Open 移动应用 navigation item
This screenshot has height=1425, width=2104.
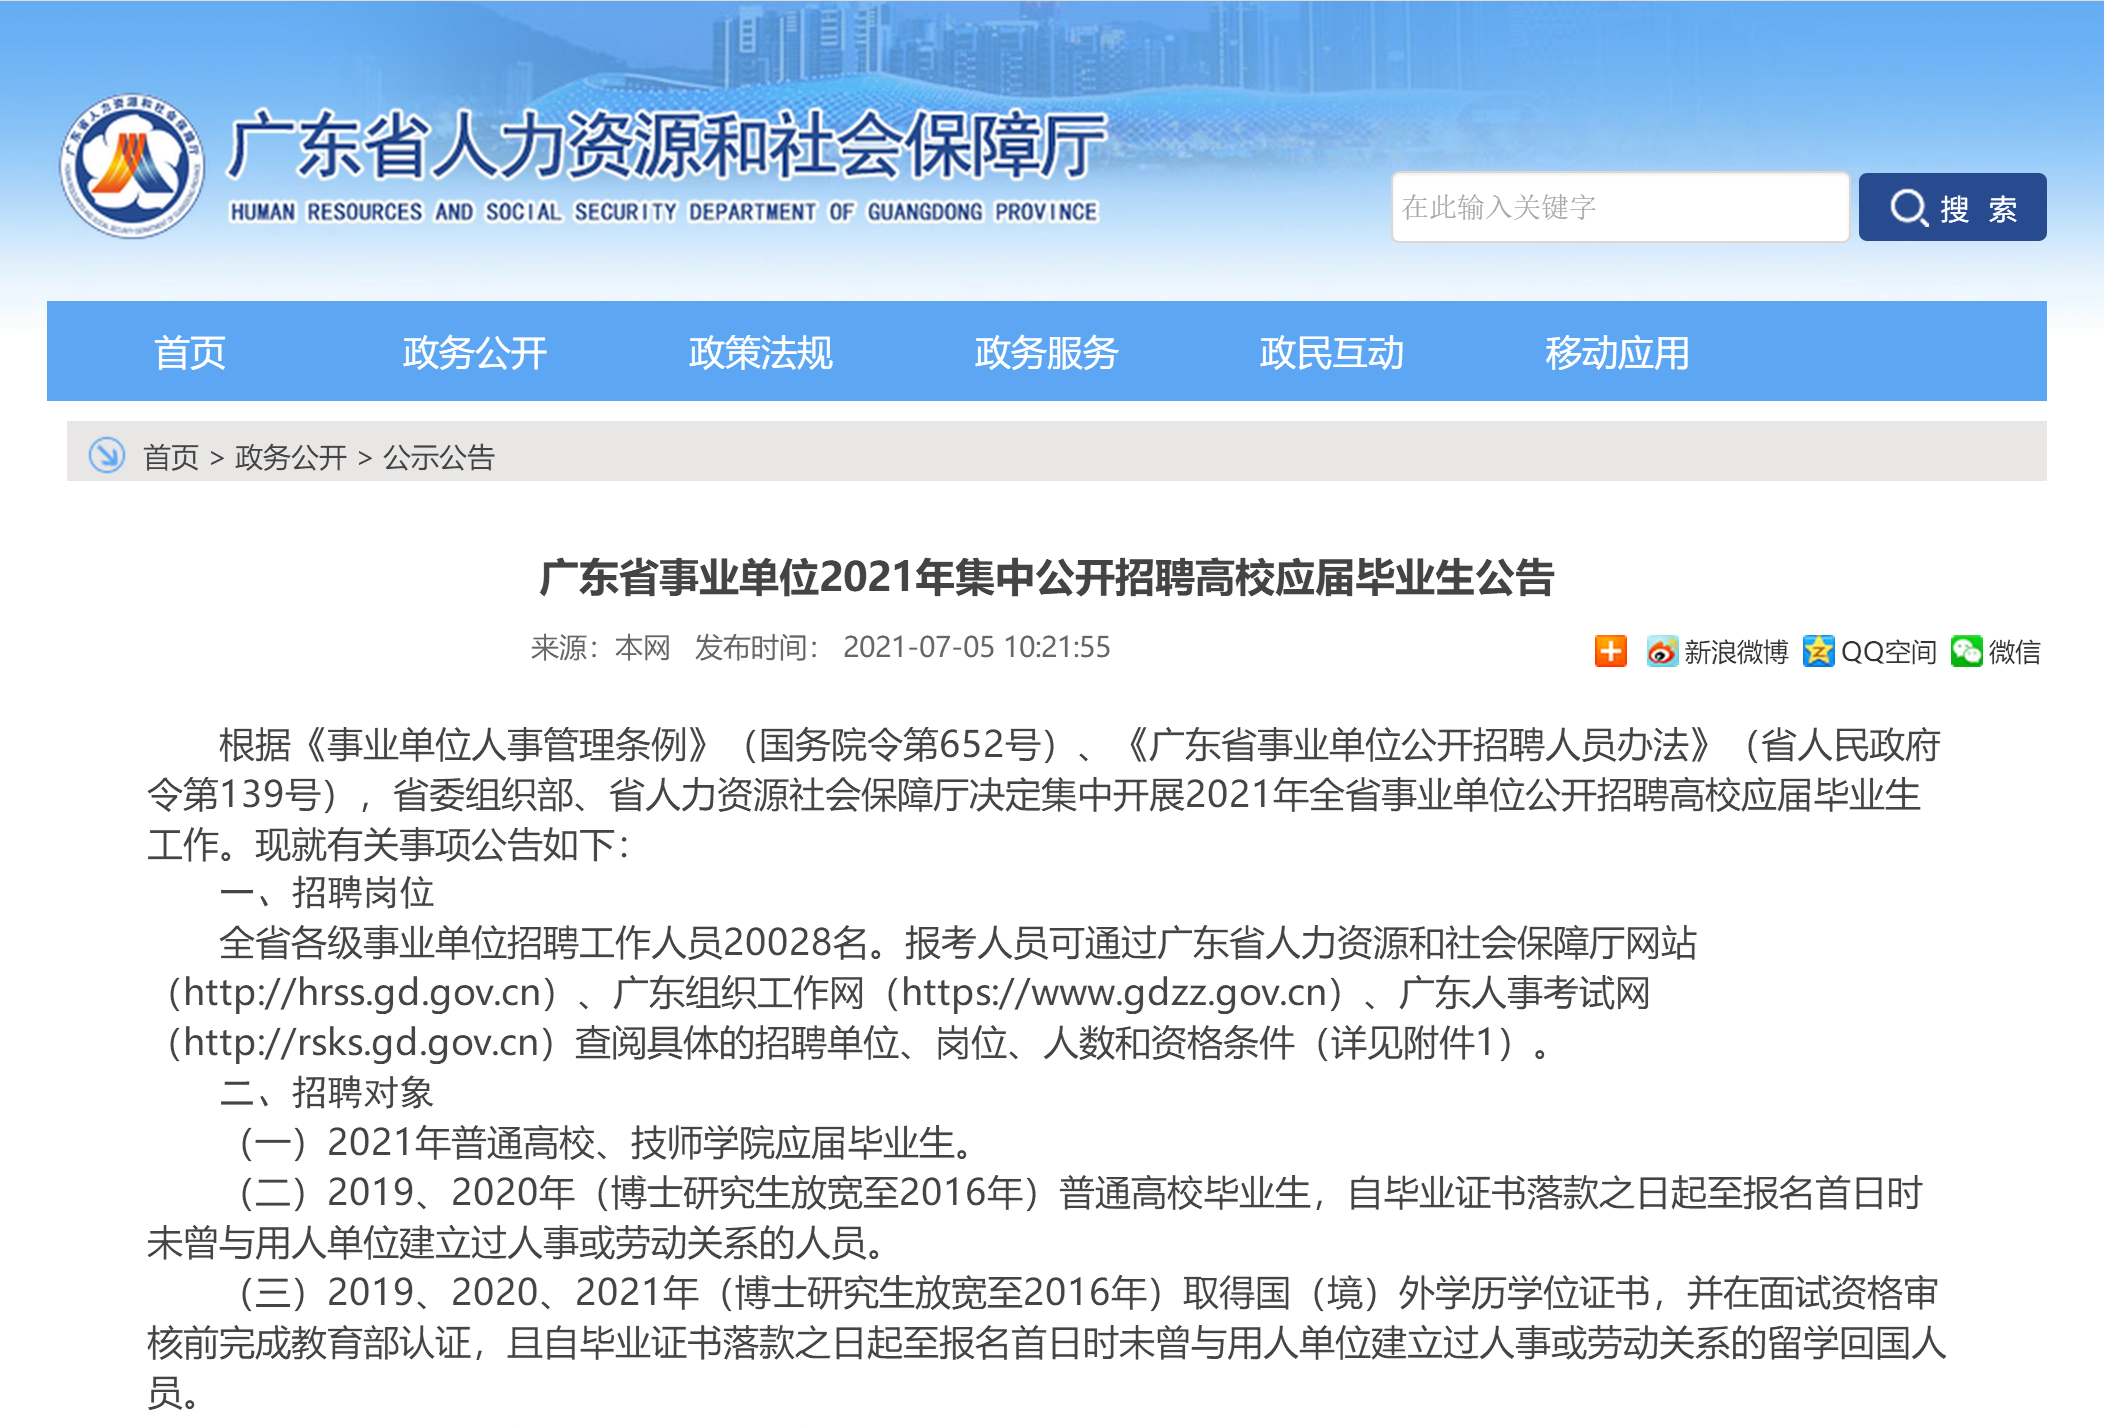[1616, 353]
